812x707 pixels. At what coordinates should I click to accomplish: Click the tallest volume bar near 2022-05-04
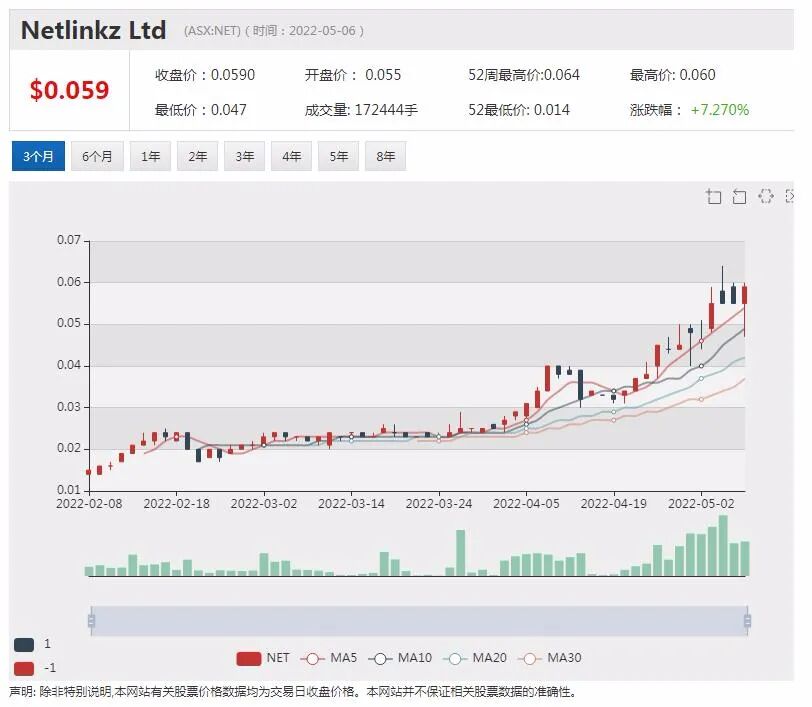723,545
